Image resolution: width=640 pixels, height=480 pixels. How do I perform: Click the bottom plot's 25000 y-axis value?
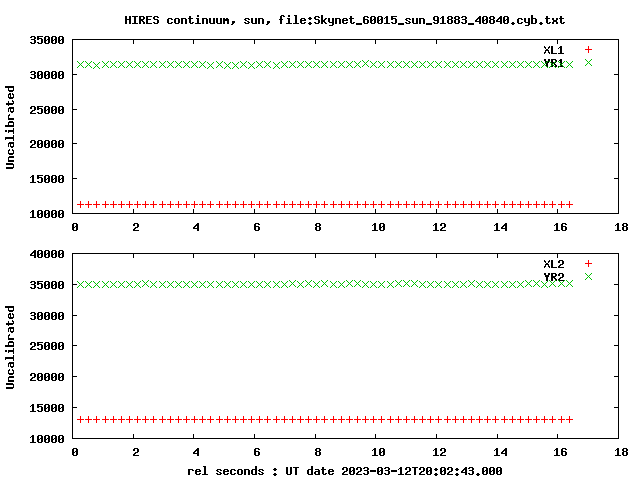47,346
